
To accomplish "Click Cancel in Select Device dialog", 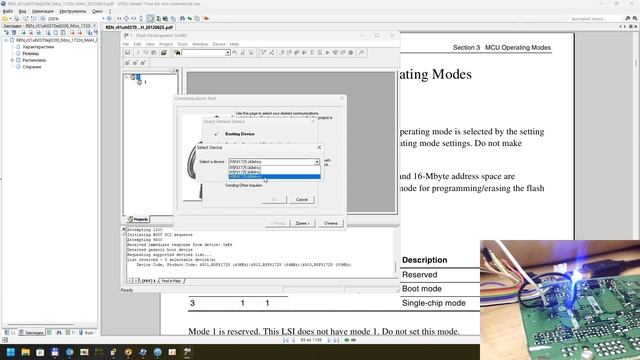I will [302, 200].
